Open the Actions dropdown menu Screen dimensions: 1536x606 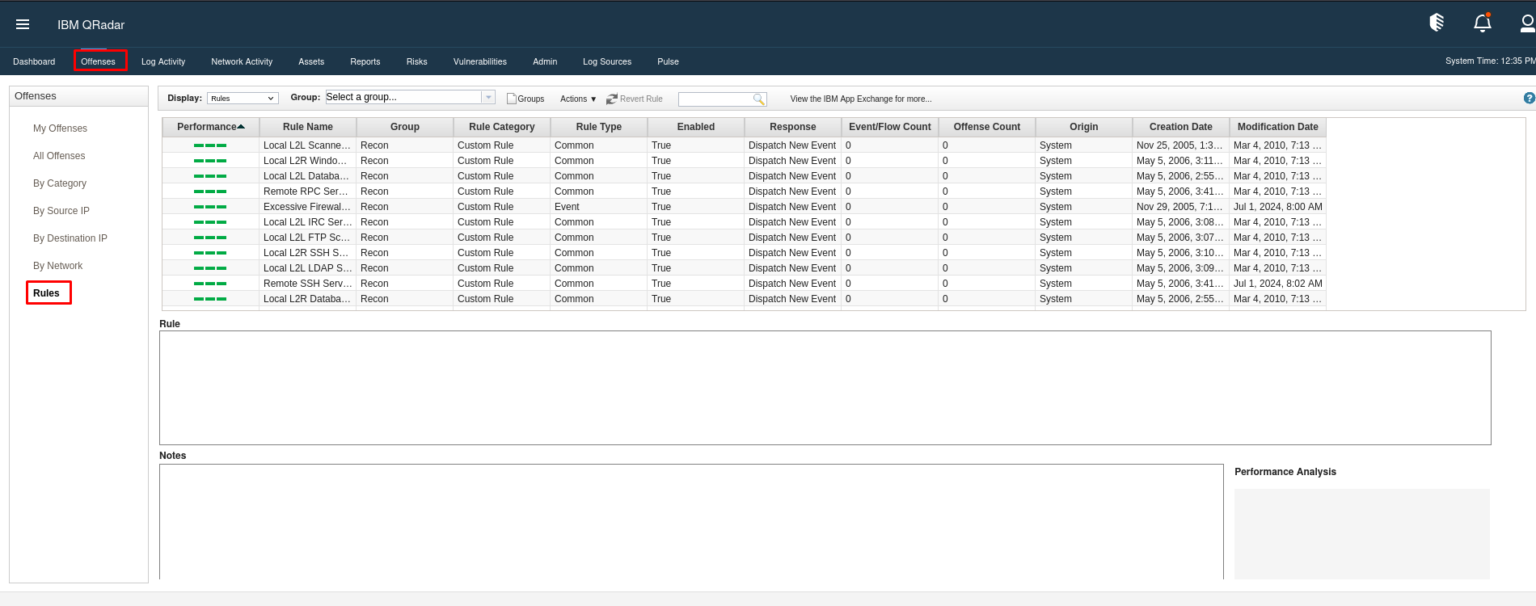(578, 99)
